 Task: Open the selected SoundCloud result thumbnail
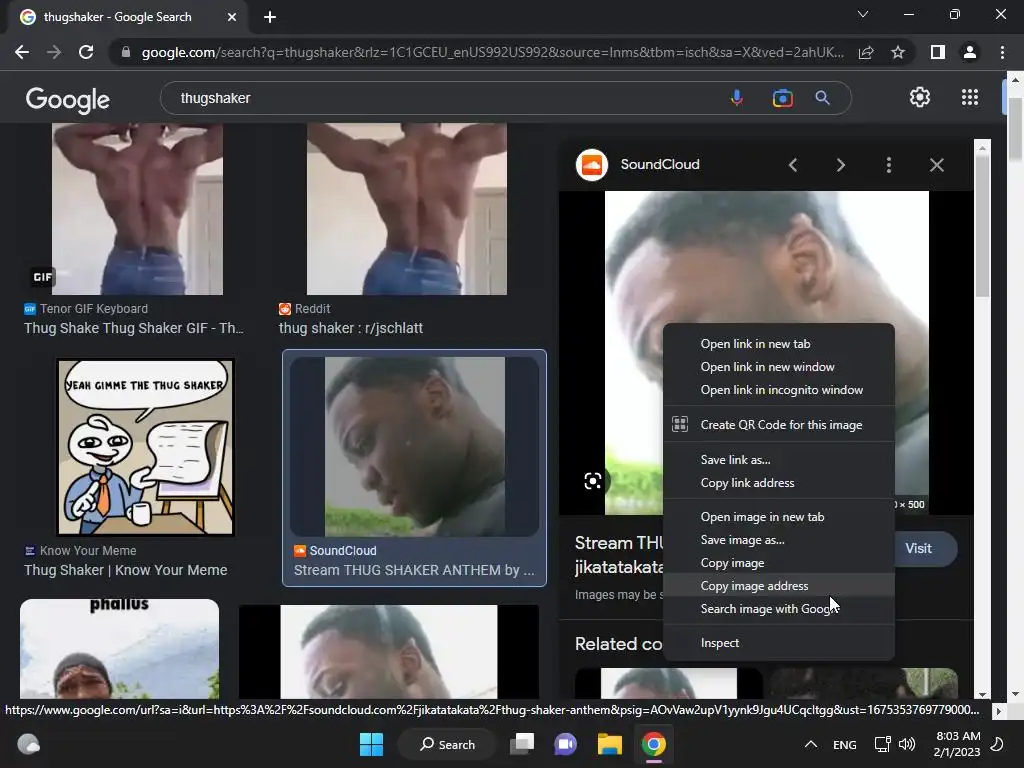click(415, 447)
